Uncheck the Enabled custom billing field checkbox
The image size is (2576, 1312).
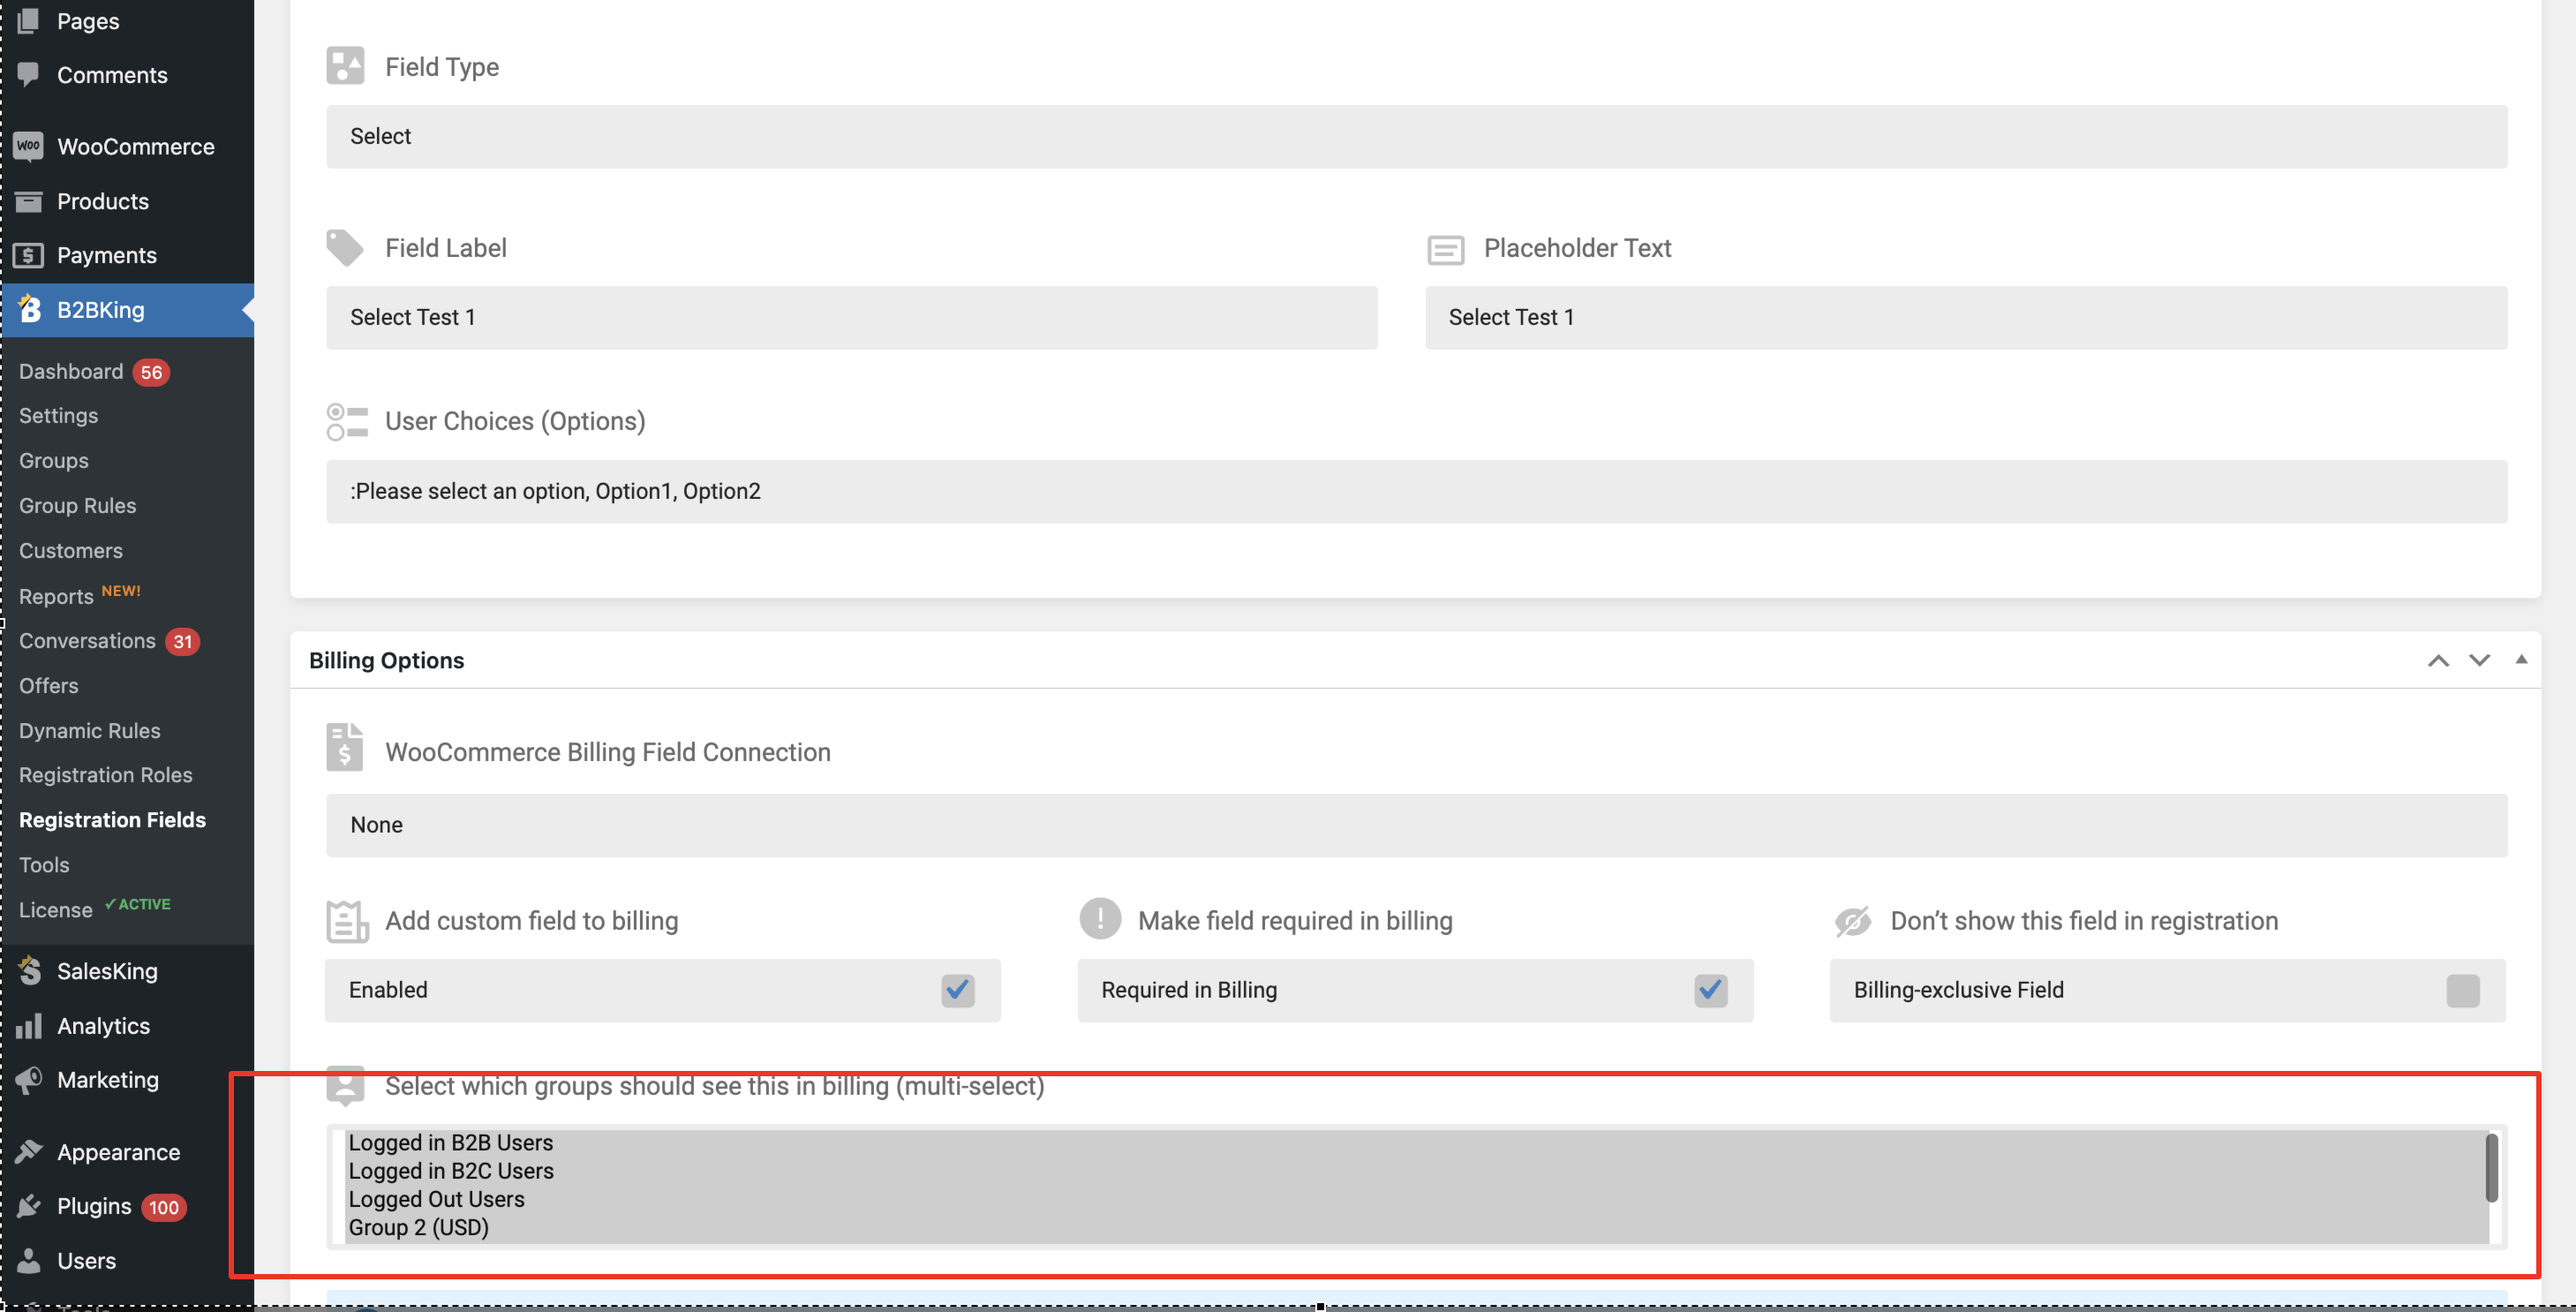958,989
